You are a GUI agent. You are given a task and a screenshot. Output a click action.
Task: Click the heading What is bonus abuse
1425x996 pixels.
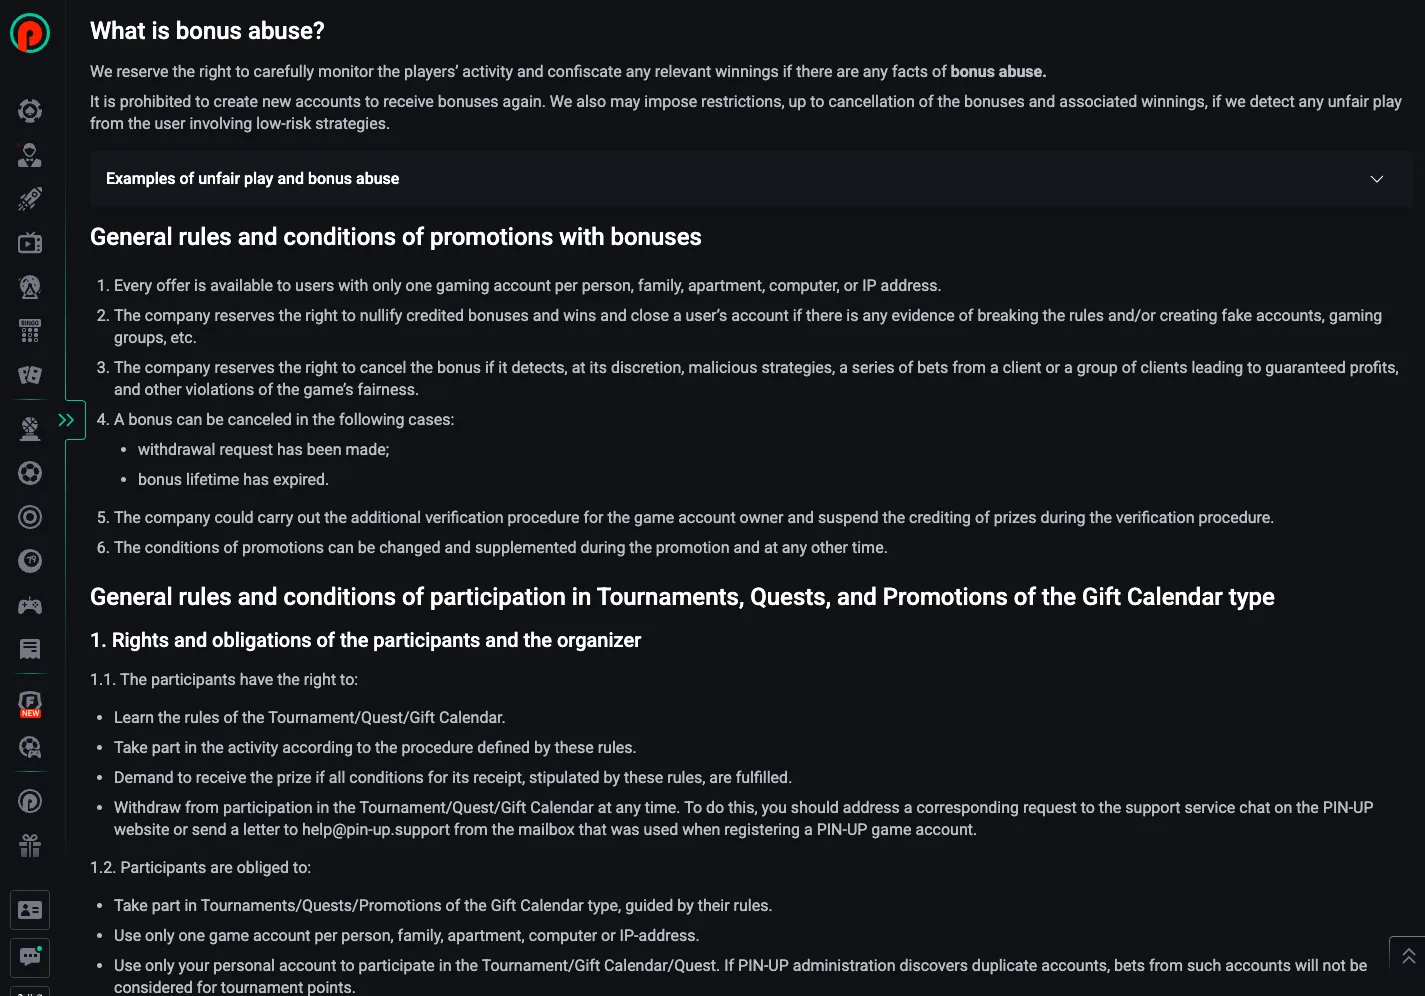(x=207, y=30)
